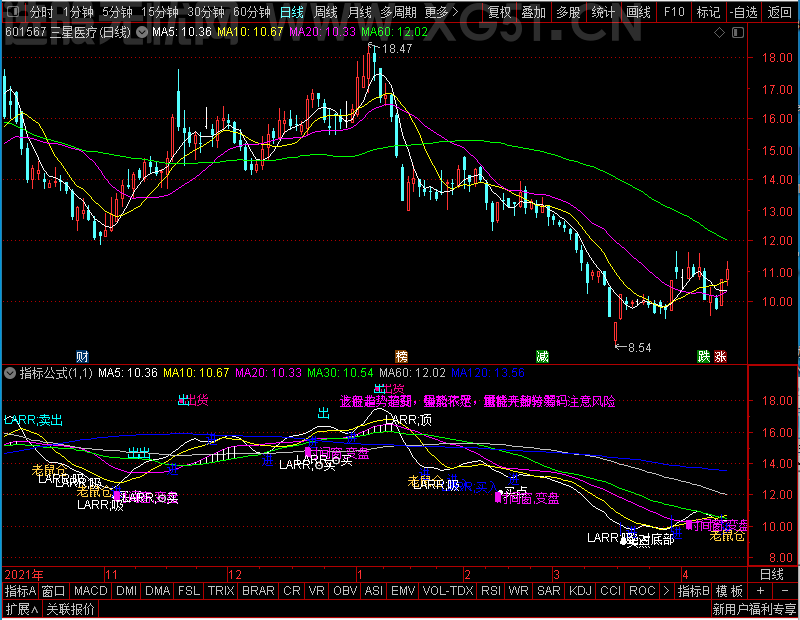This screenshot has width=800, height=620.
Task: Select the 5分钟 period tab
Action: click(117, 12)
